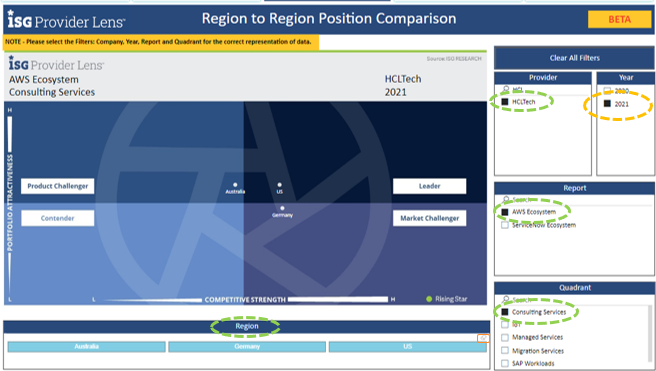Click the Provider search field with HCL
The height and width of the screenshot is (371, 656).
[x=543, y=90]
